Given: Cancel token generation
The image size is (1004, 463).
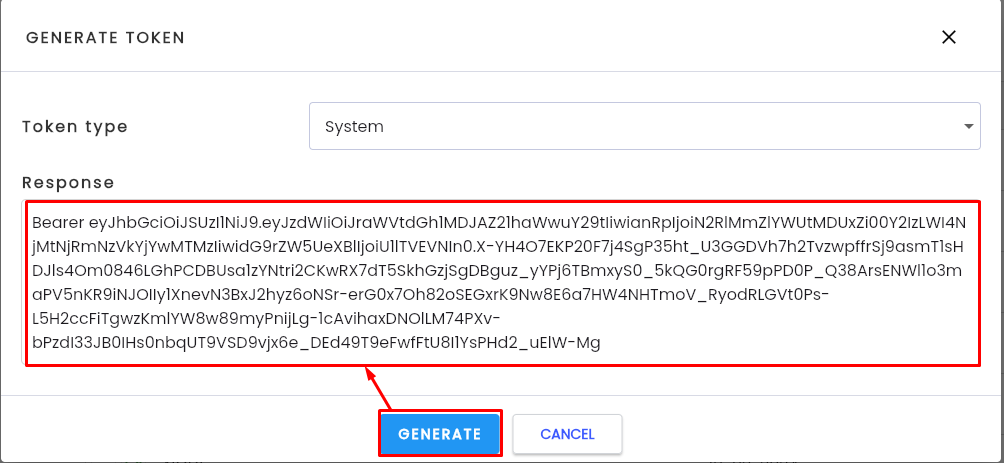Looking at the screenshot, I should (x=567, y=434).
